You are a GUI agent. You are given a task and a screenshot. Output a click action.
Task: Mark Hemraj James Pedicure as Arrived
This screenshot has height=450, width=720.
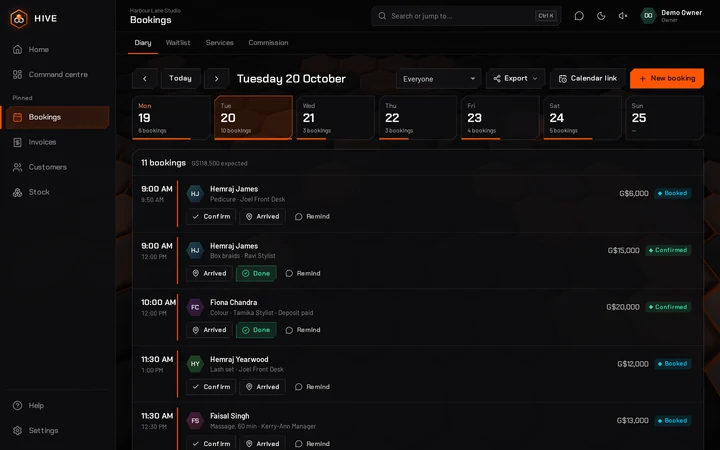[262, 217]
